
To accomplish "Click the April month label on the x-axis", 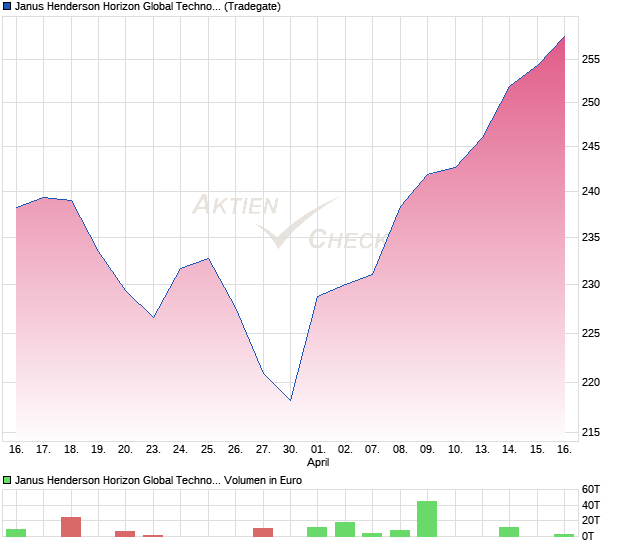I will click(318, 462).
